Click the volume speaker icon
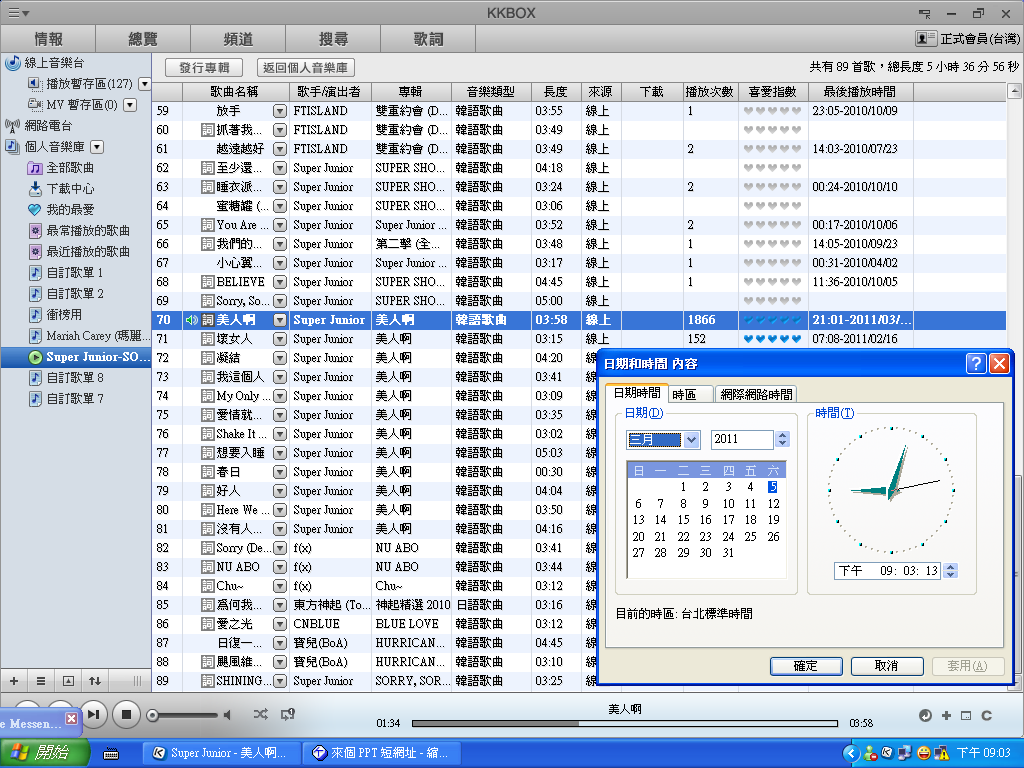The image size is (1024, 768). [x=227, y=715]
